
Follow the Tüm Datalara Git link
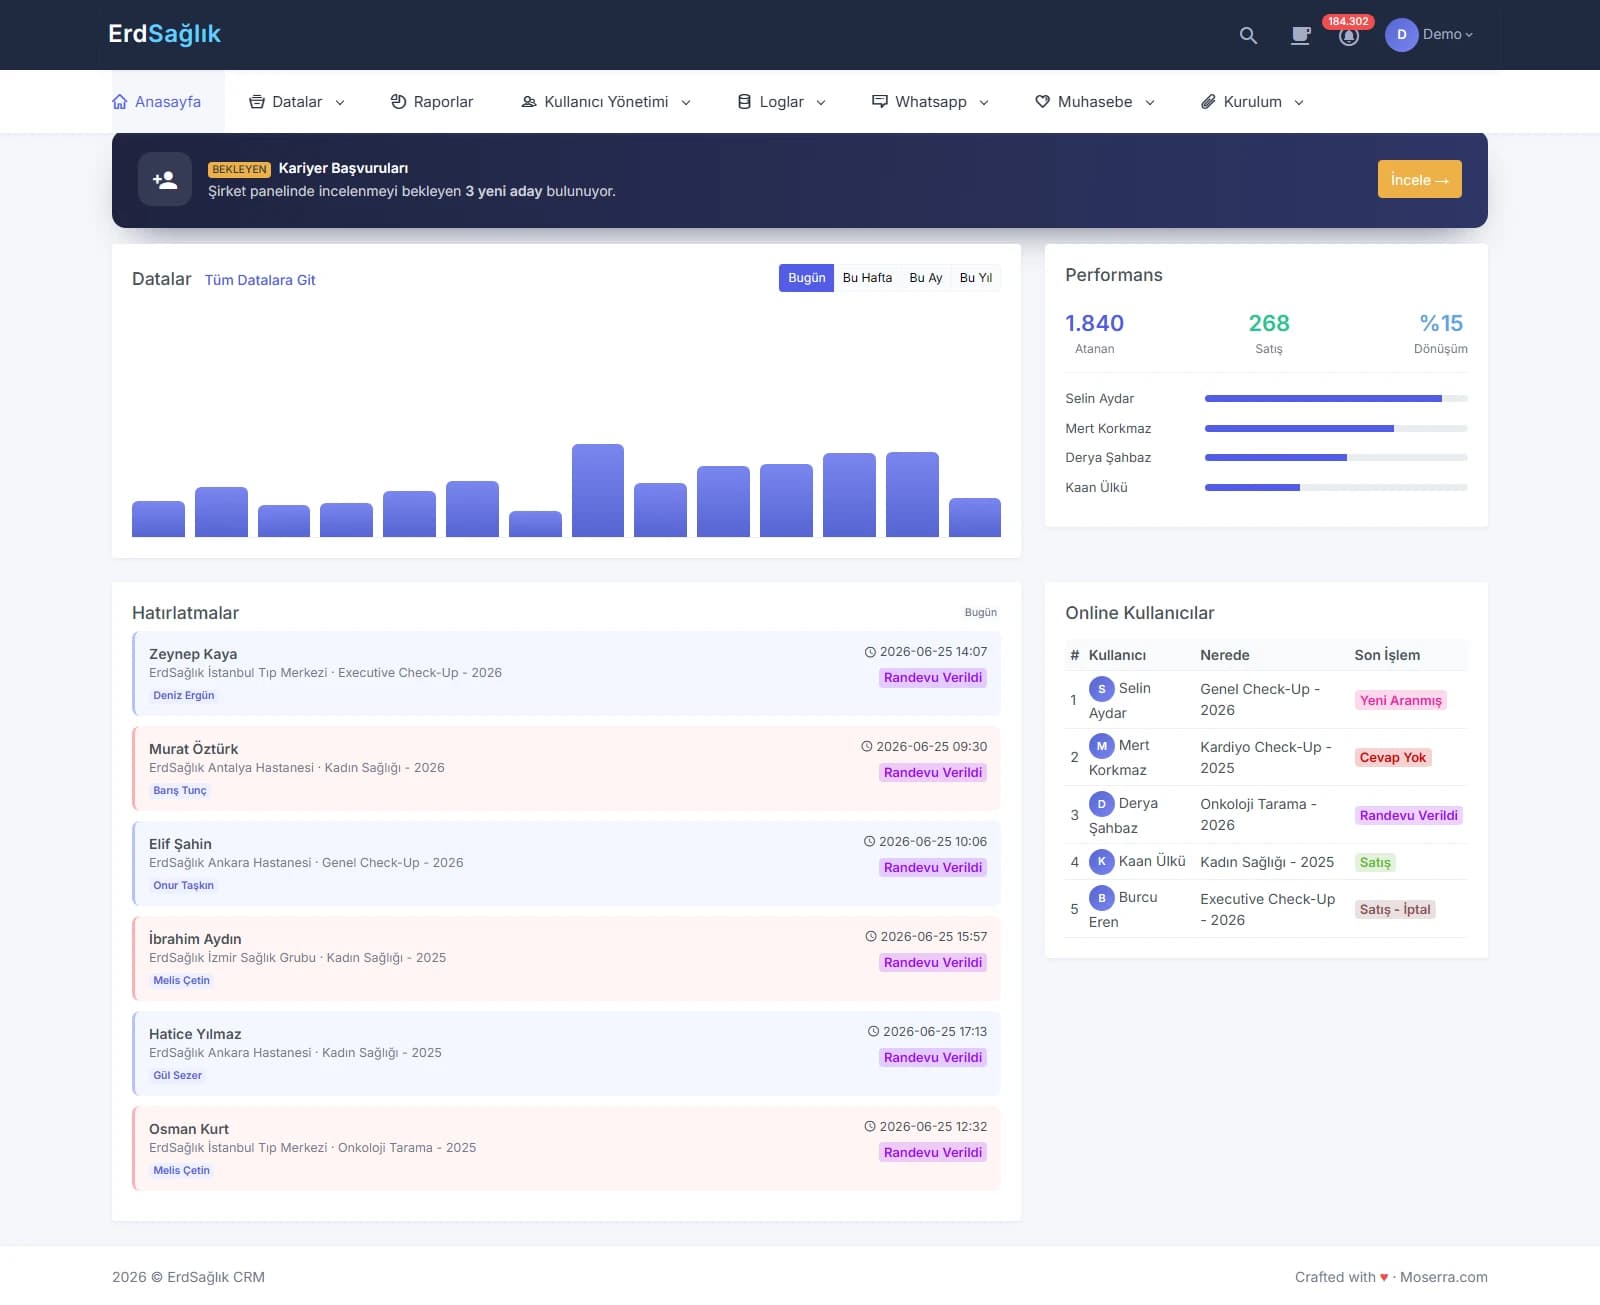(x=260, y=280)
